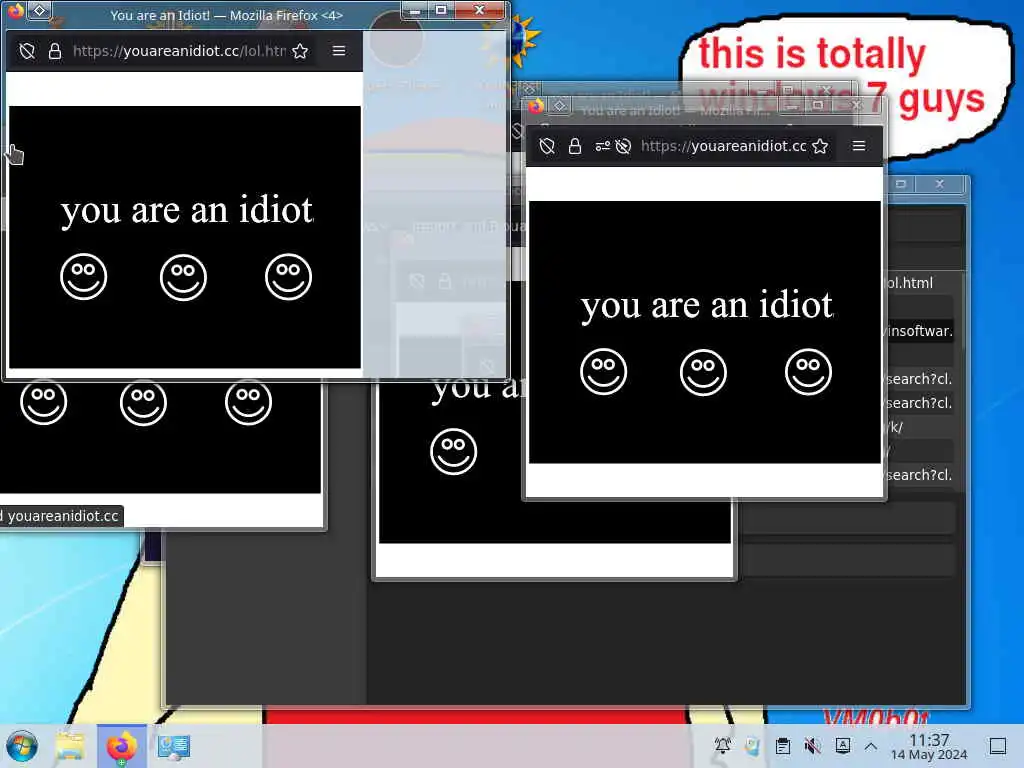Click the Firefox taskbar button
This screenshot has height=768, width=1024.
[121, 746]
